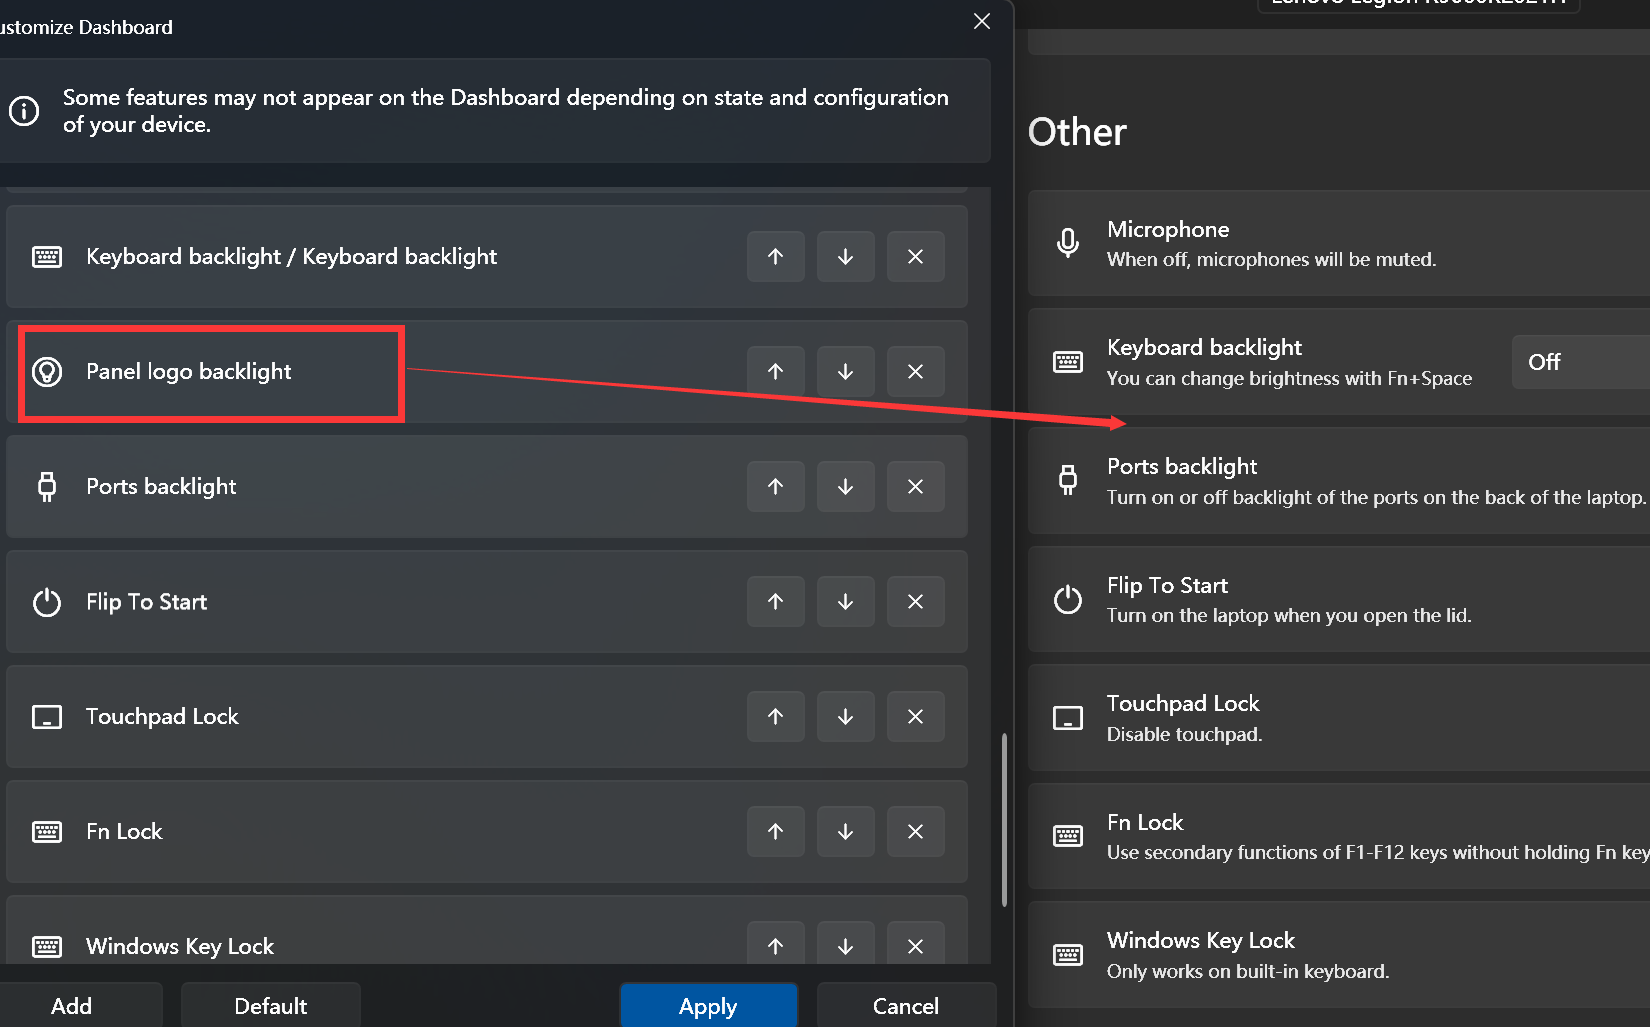Click the Ports backlight plug icon

tap(46, 486)
